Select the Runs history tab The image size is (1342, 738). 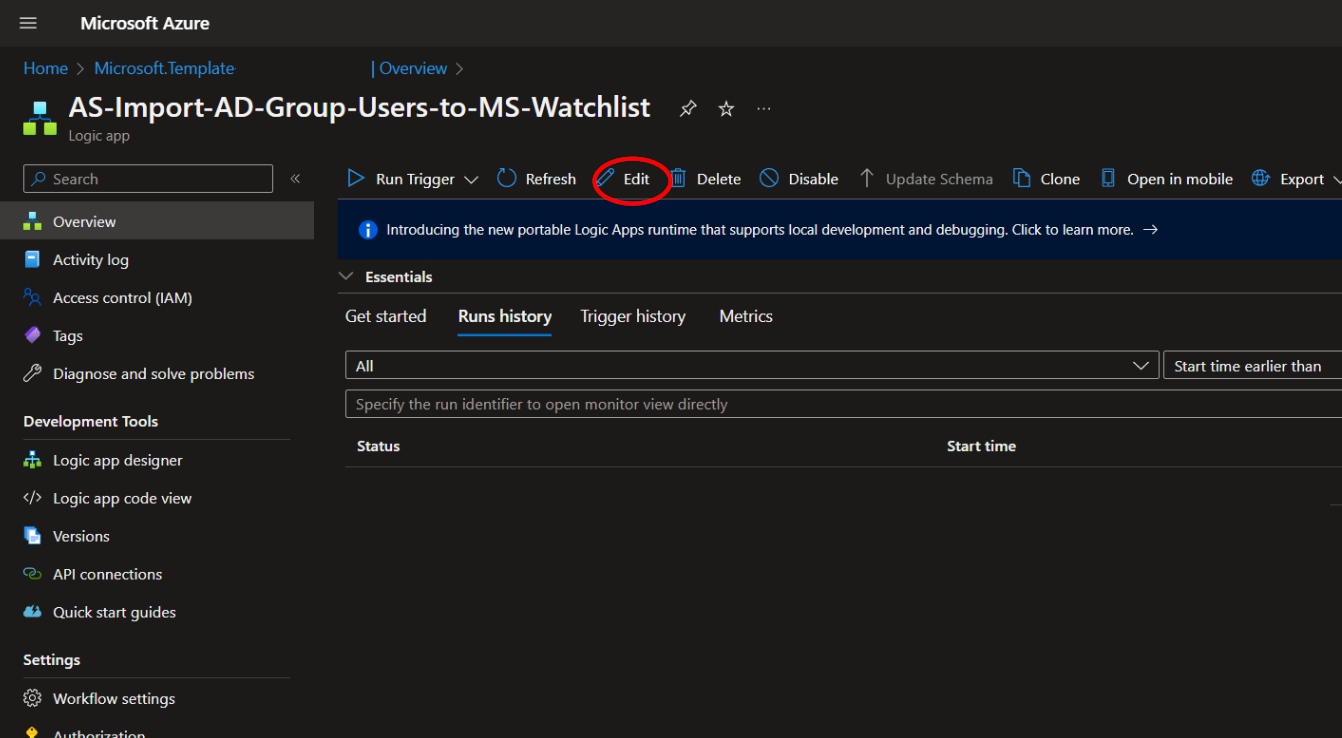505,316
